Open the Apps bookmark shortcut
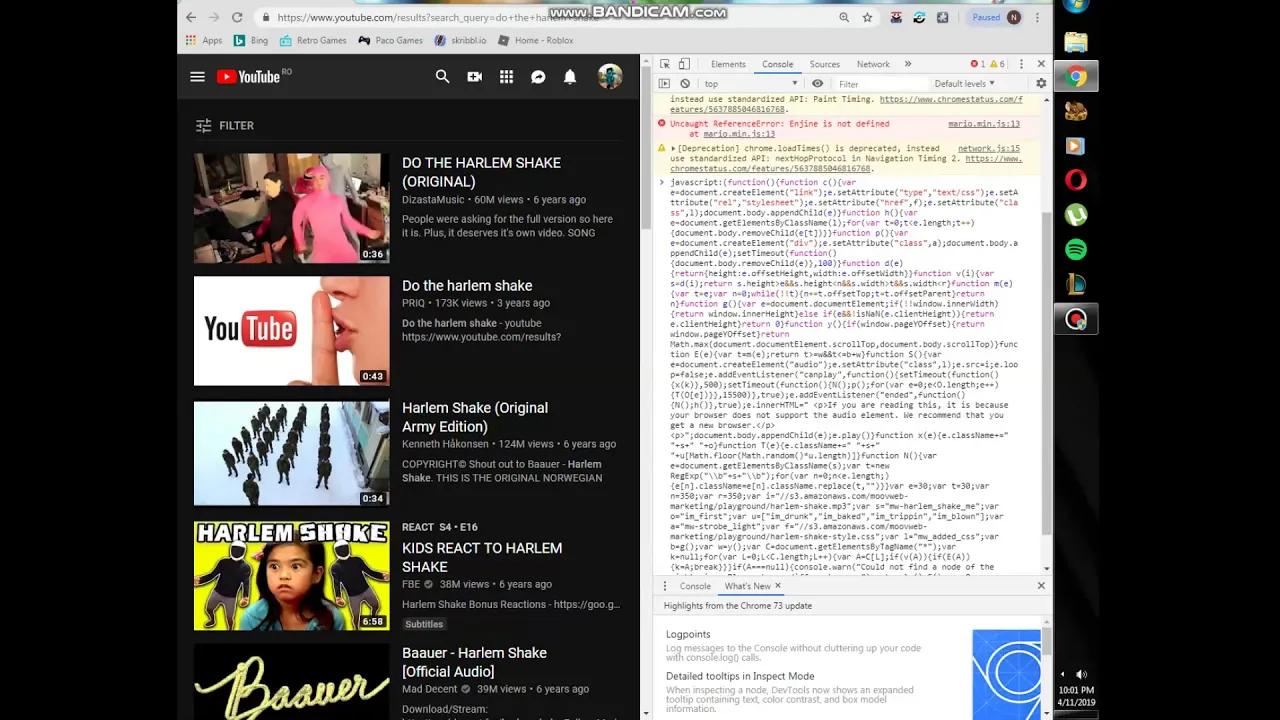This screenshot has height=720, width=1280. point(204,41)
